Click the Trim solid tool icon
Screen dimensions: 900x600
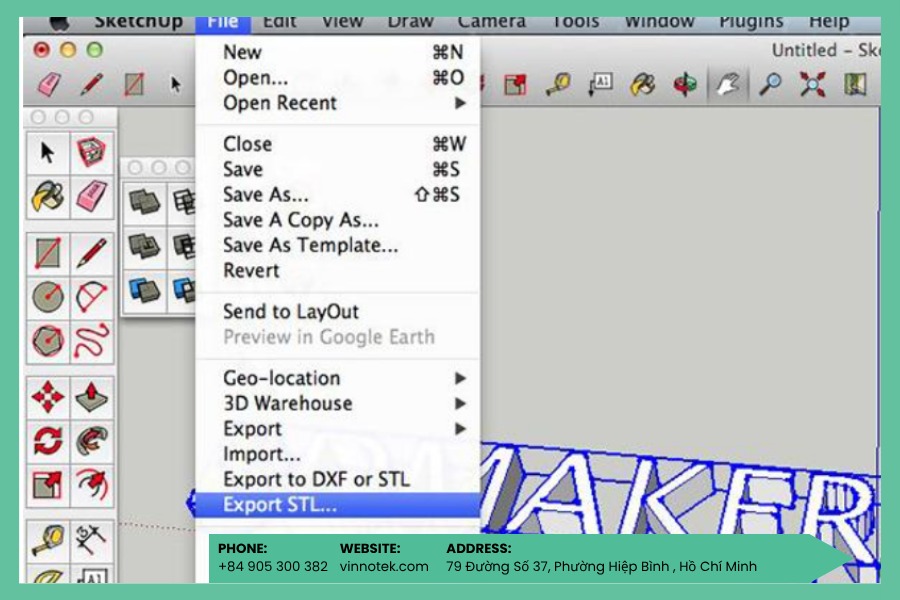(x=144, y=291)
